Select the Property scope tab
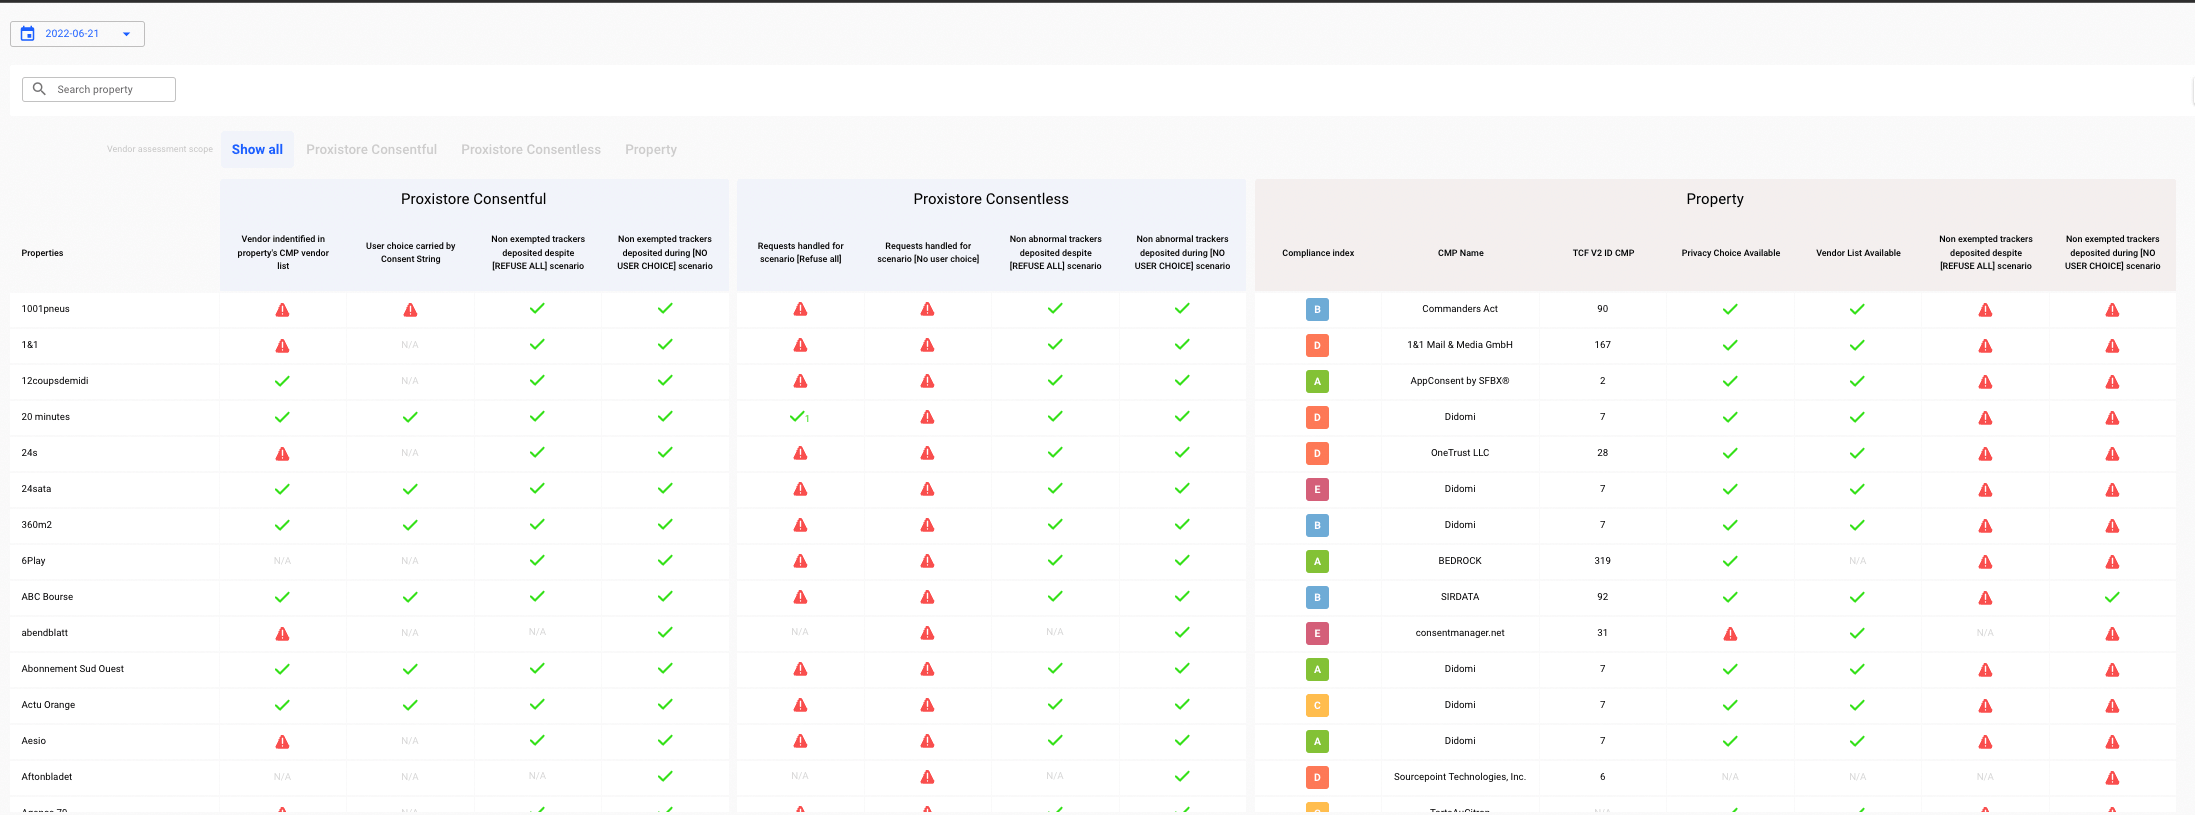 (x=650, y=150)
